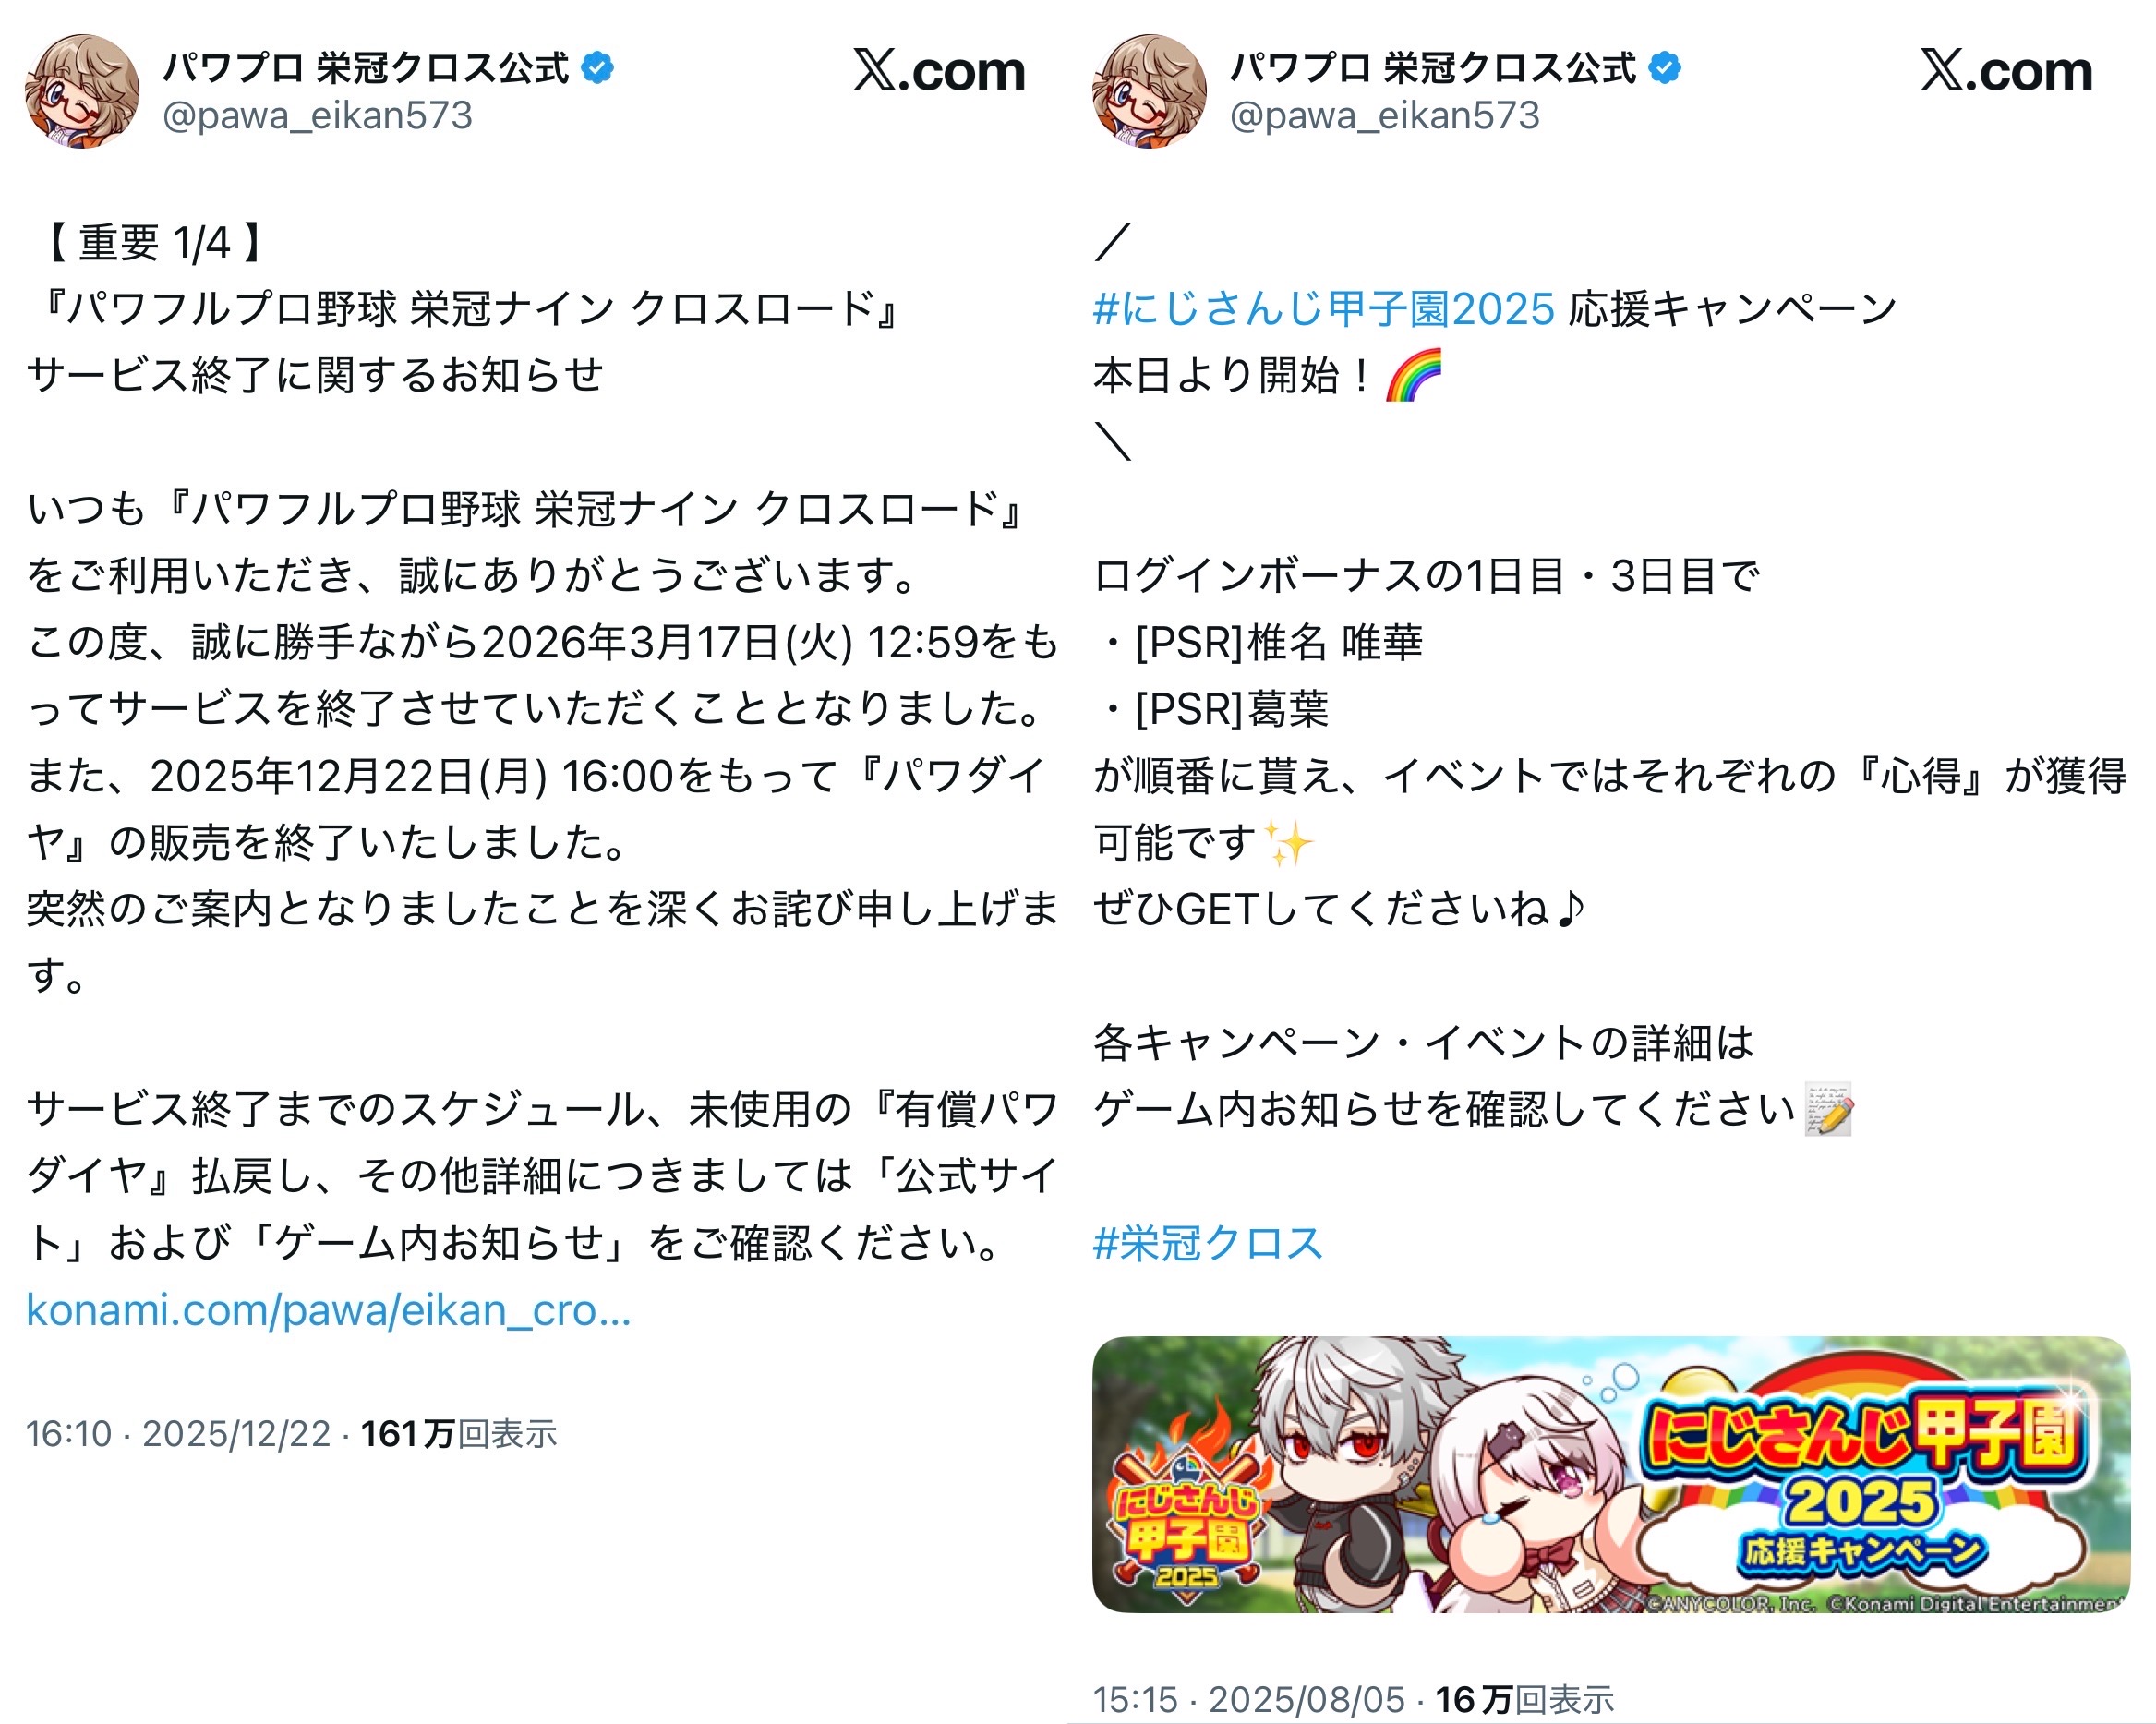Click the rainbow emoji after 本日より開始
The width and height of the screenshot is (2156, 1724).
[x=1414, y=375]
